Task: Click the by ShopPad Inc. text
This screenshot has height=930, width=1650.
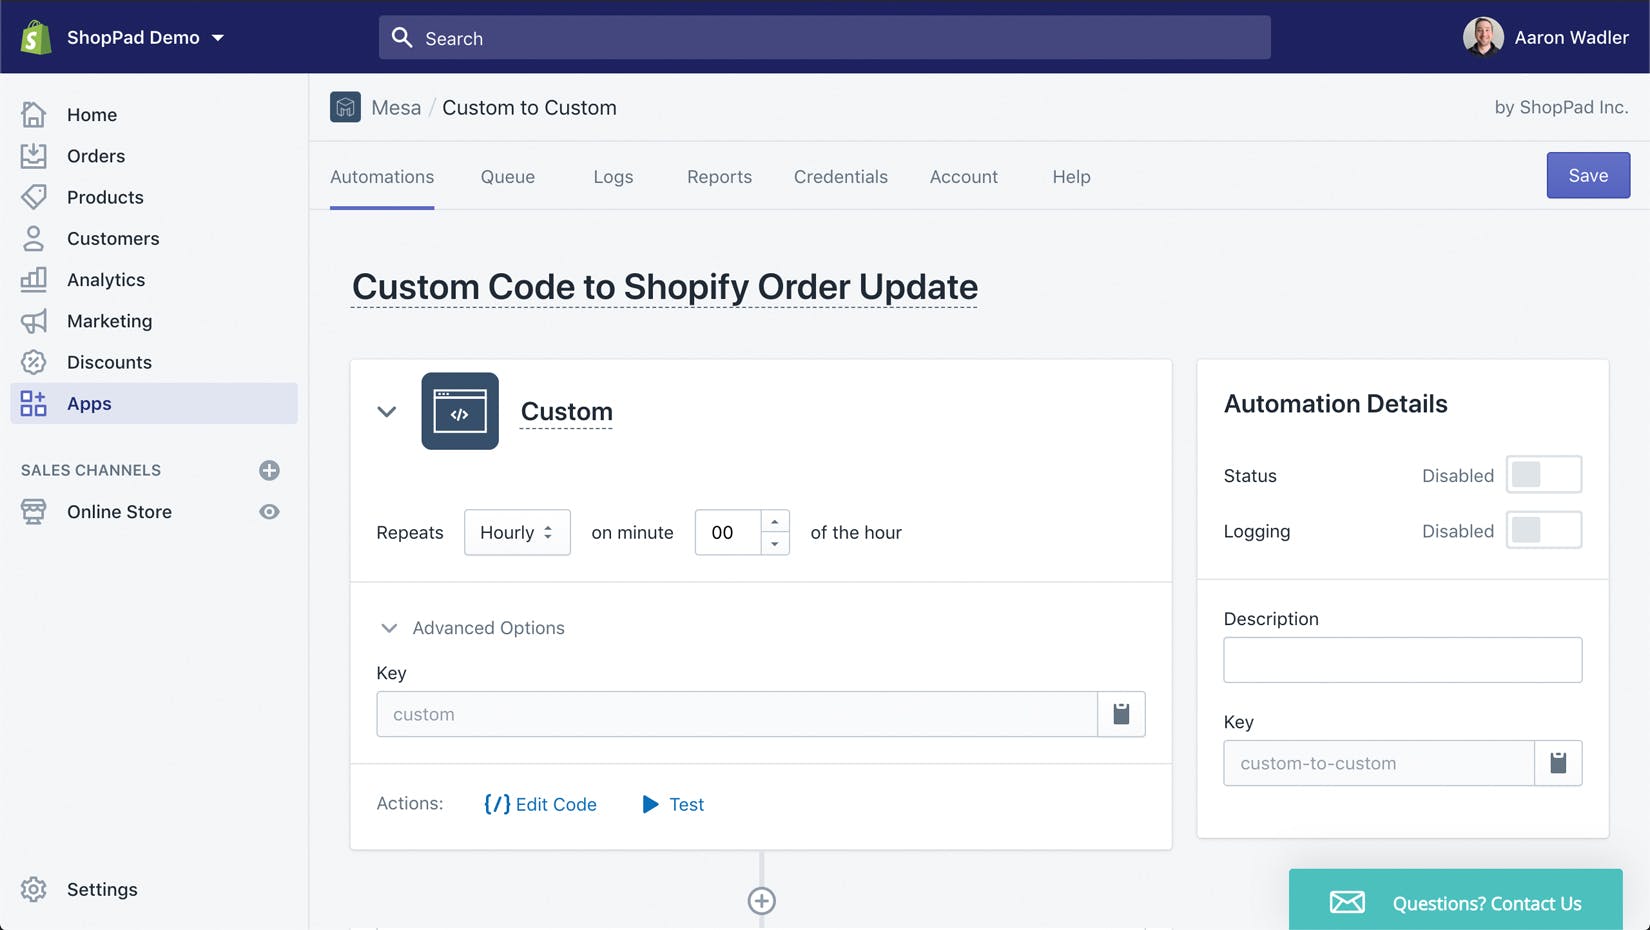Action: (1561, 107)
